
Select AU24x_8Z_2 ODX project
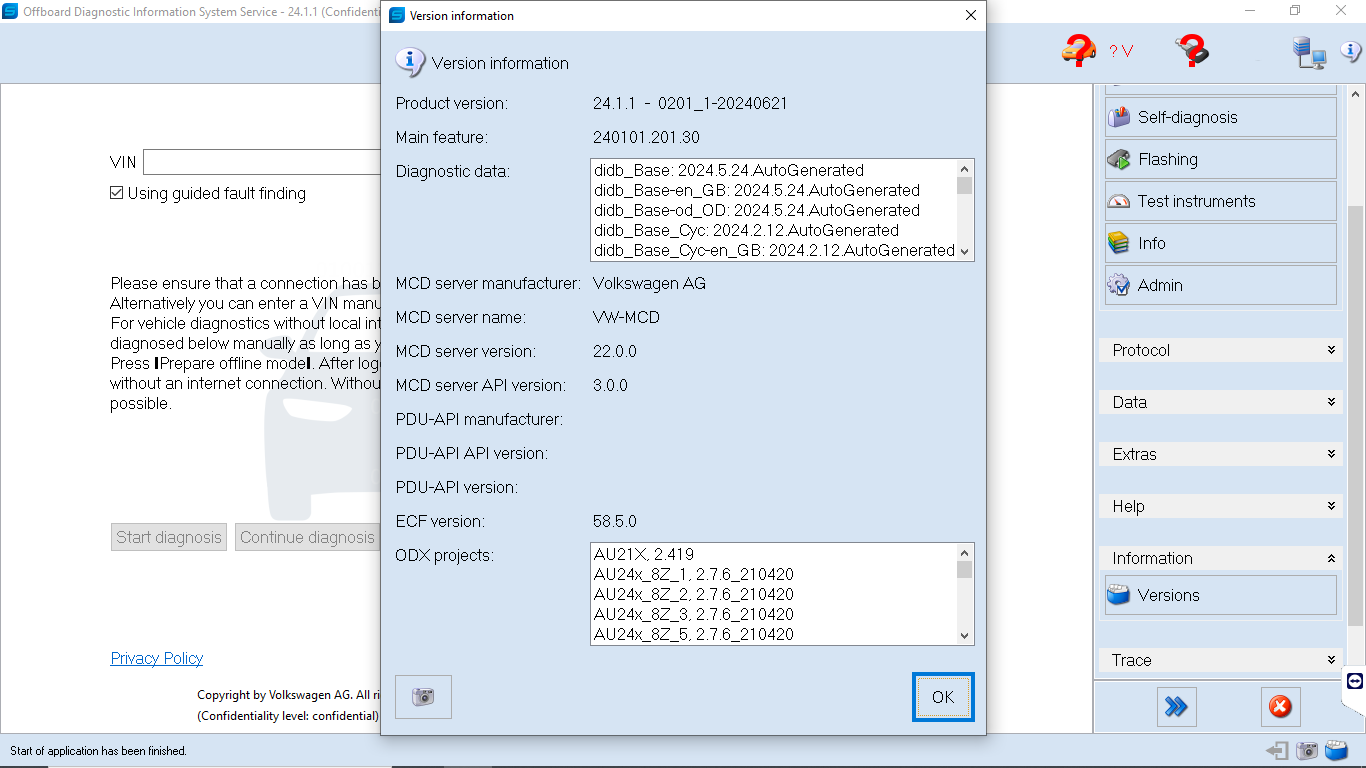[x=694, y=594]
